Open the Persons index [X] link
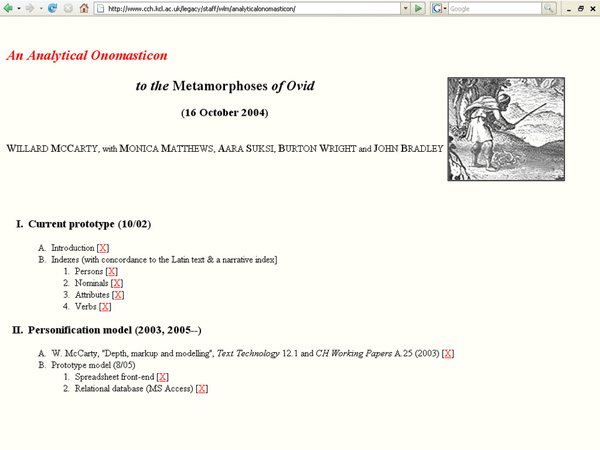 112,271
